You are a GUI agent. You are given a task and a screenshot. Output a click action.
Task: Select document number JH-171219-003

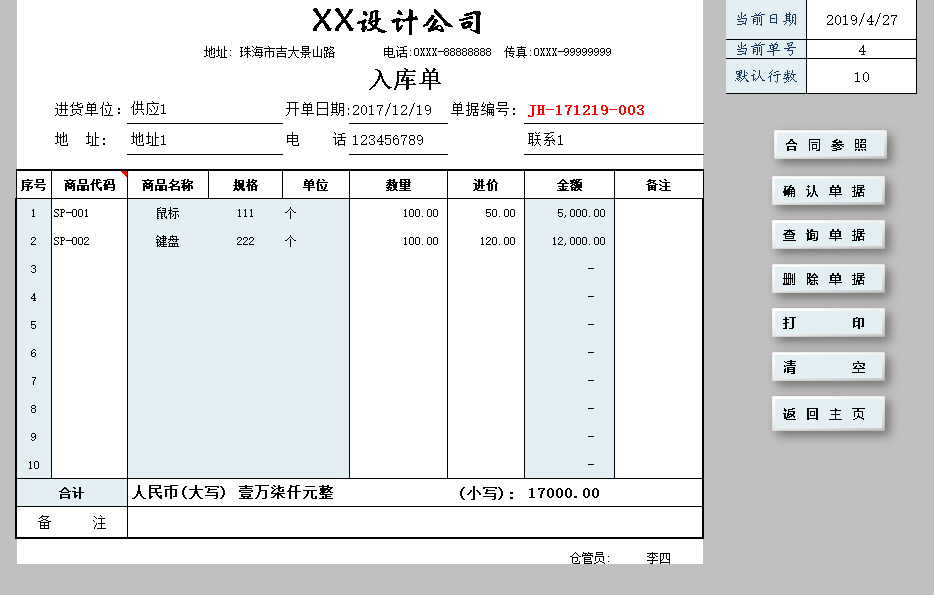(586, 111)
